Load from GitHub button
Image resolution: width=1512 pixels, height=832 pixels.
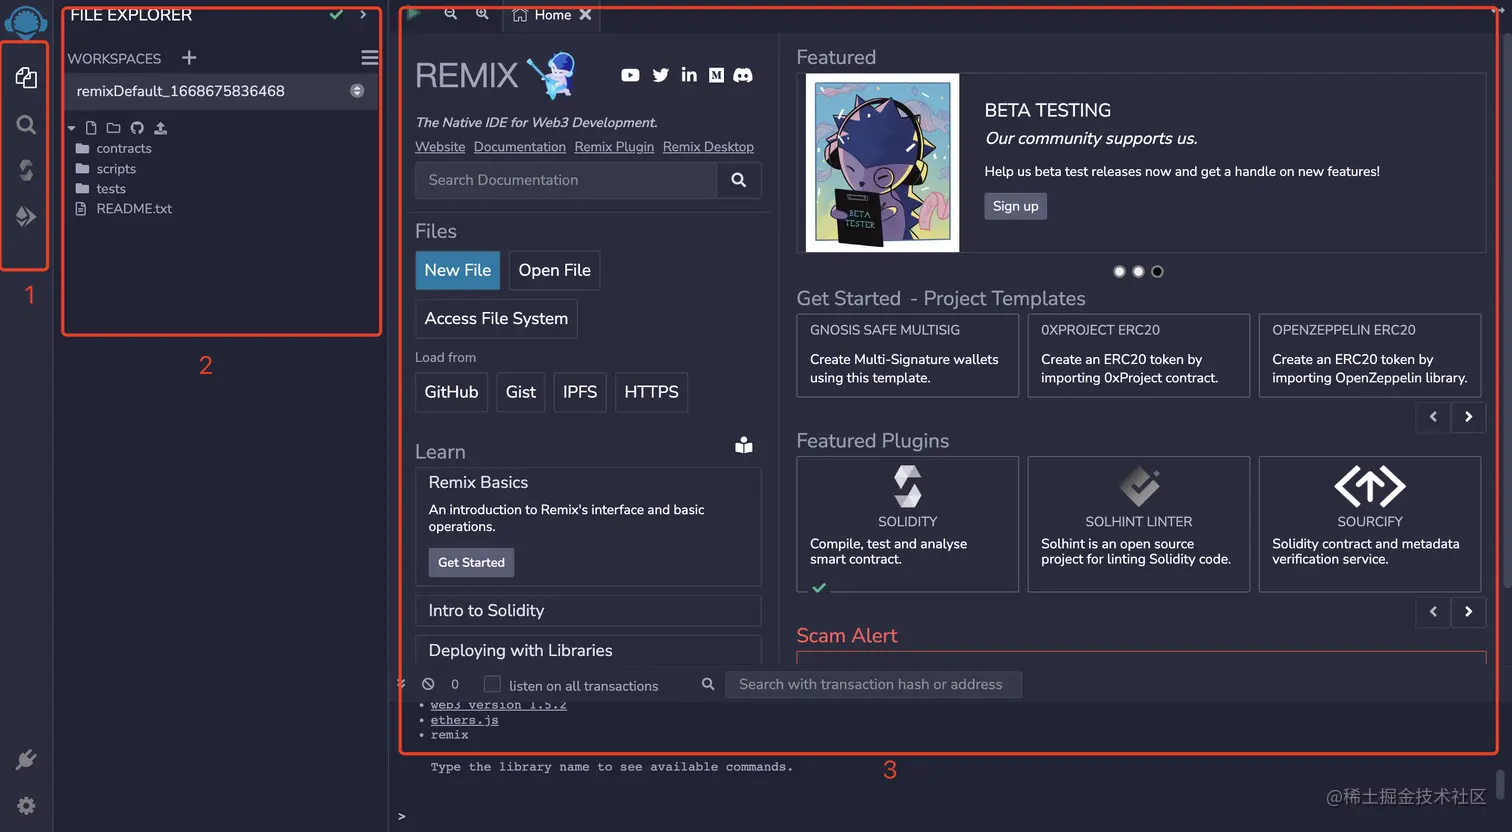pyautogui.click(x=451, y=392)
